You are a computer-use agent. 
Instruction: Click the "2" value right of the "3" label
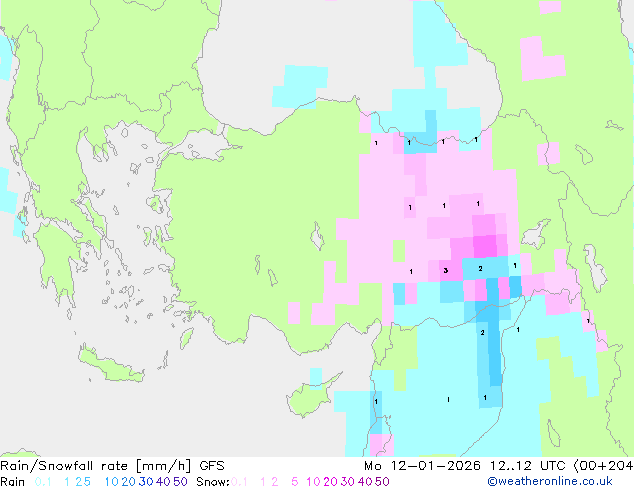click(x=480, y=268)
